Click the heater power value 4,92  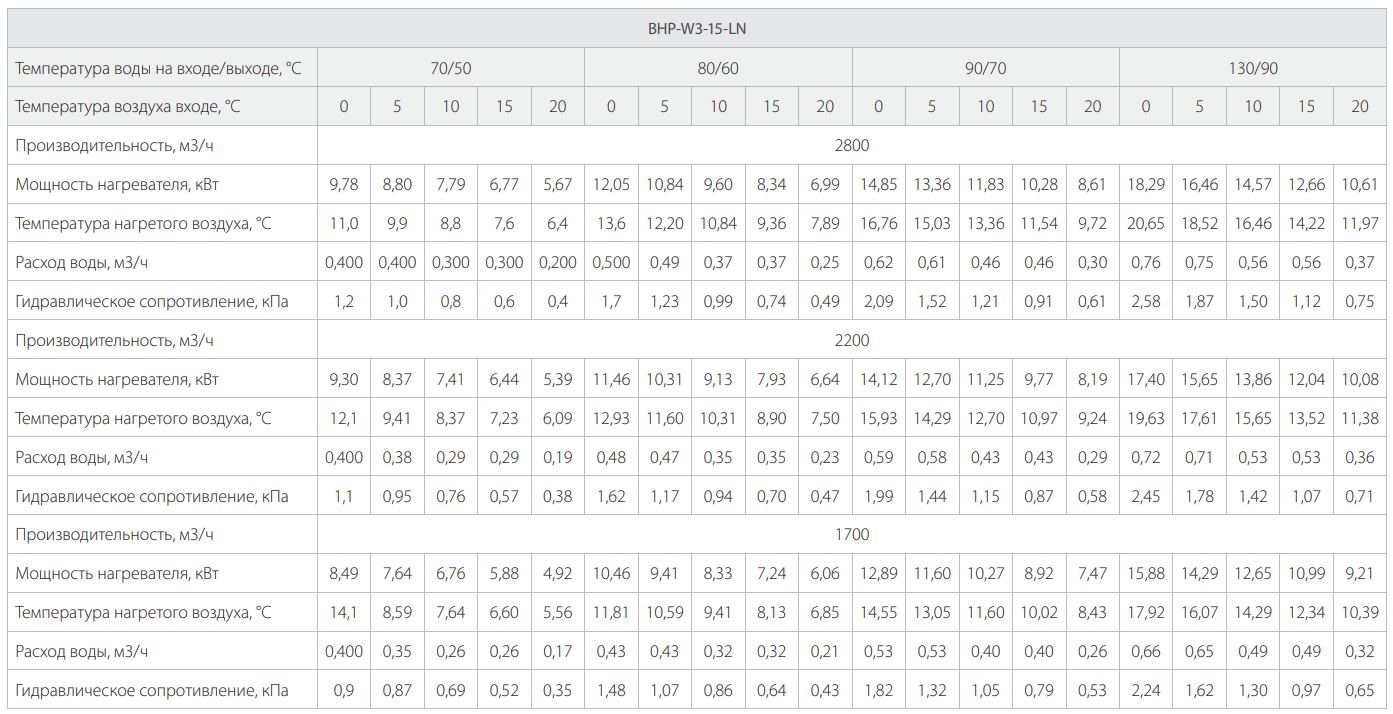tap(558, 573)
